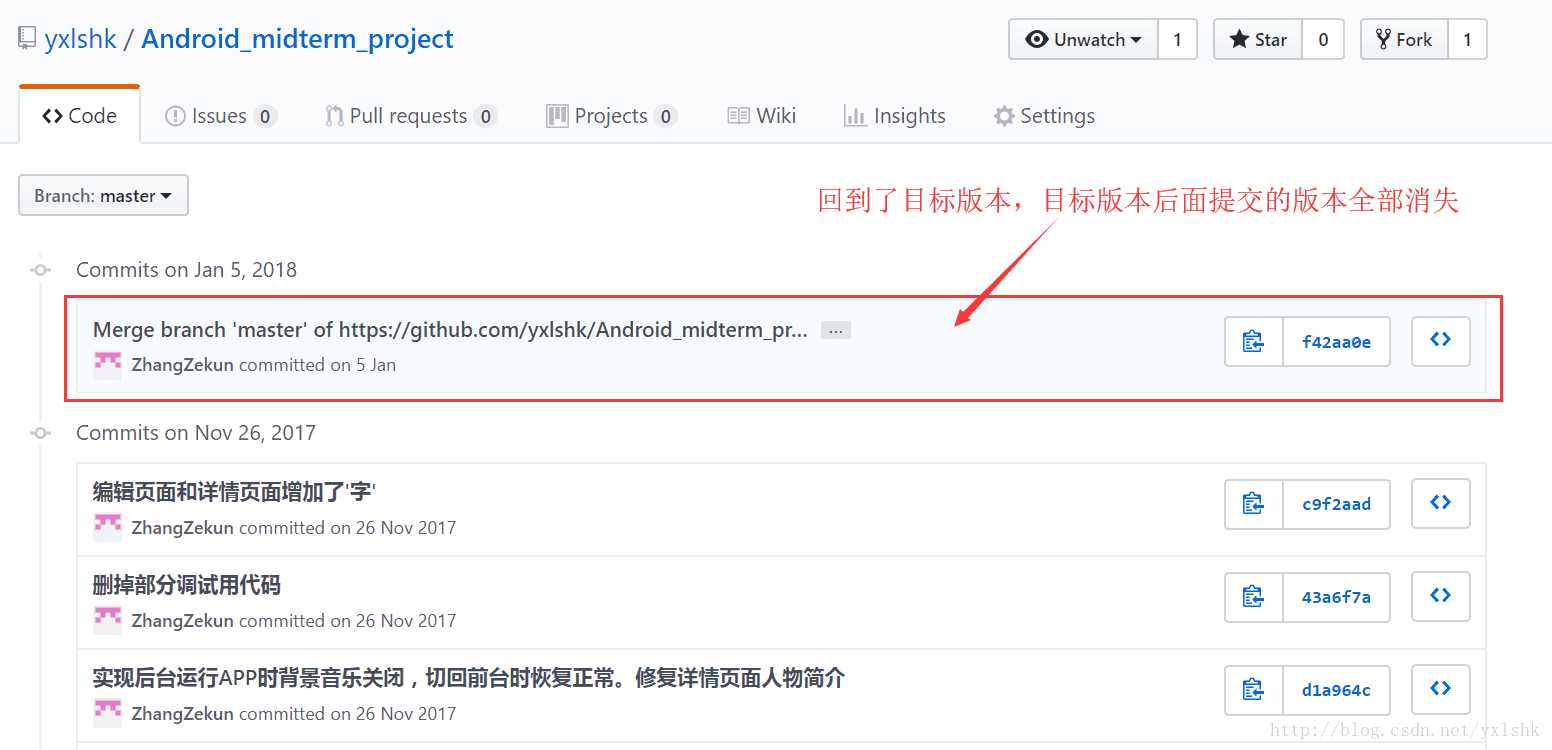
Task: Open commit hash f42aa0e
Action: [x=1336, y=342]
